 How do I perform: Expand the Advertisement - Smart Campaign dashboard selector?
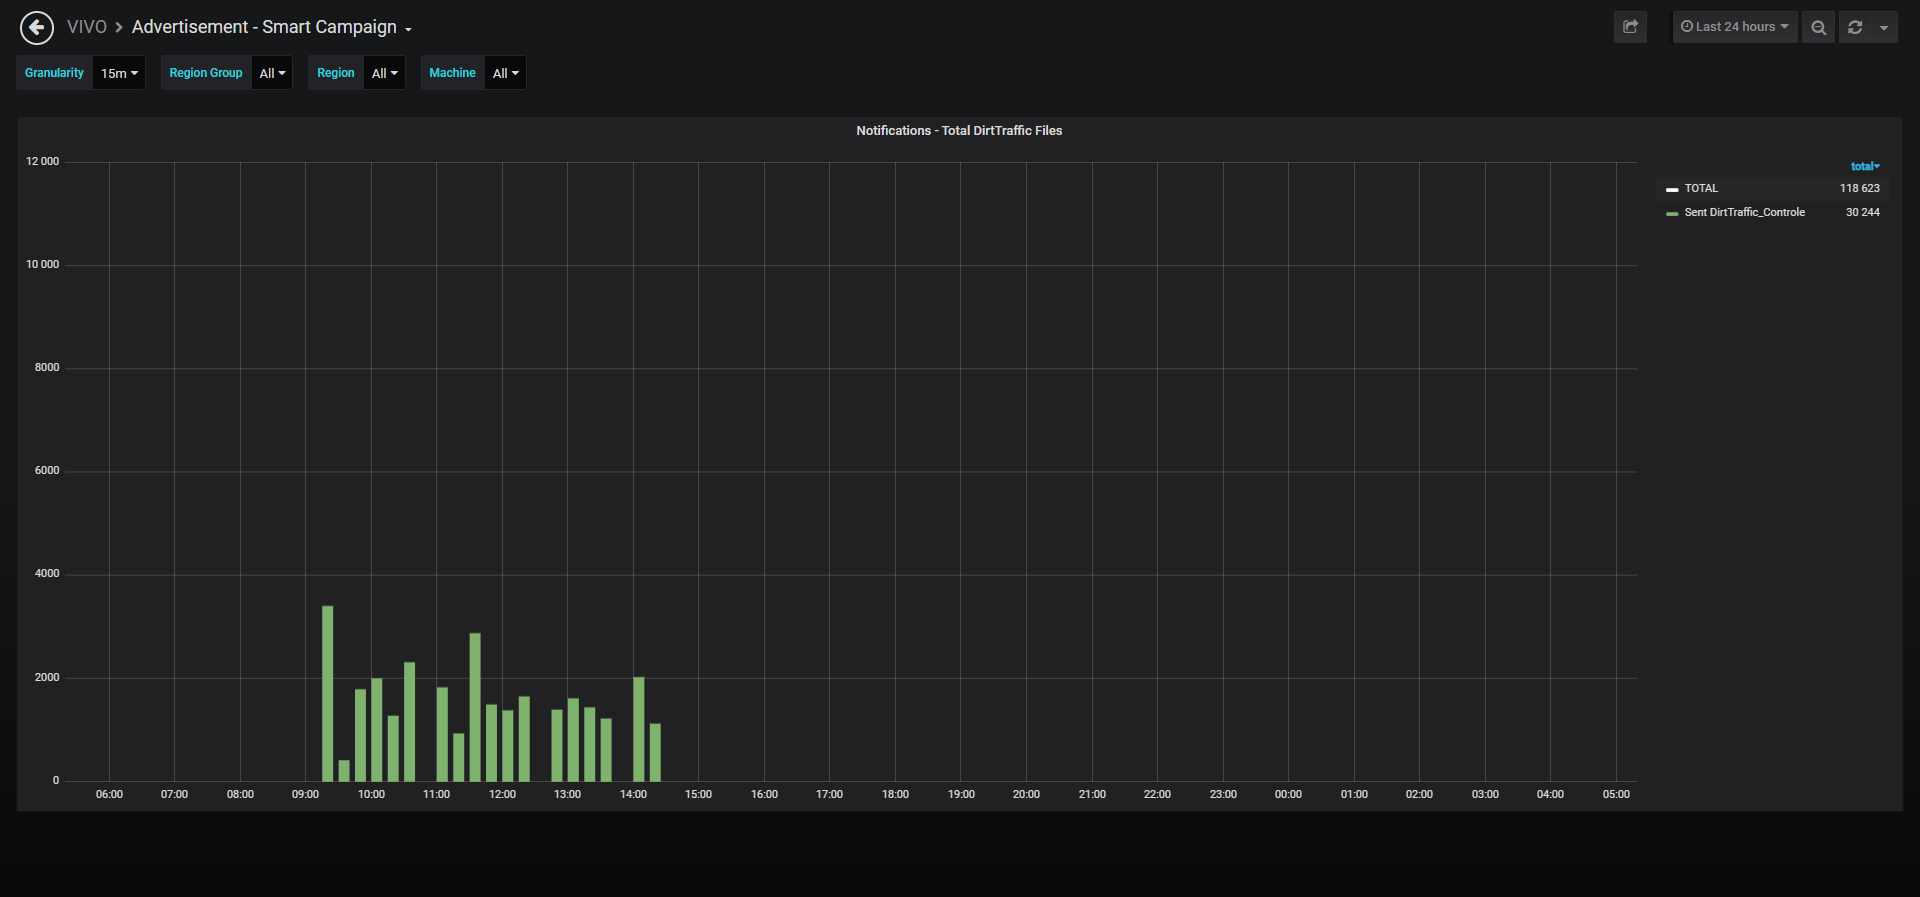pos(271,27)
